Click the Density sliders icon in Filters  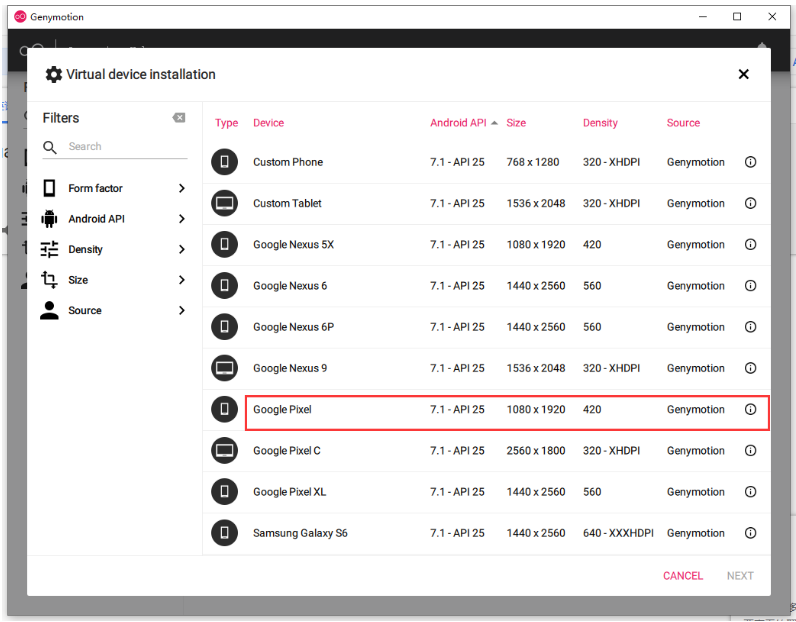coord(49,249)
